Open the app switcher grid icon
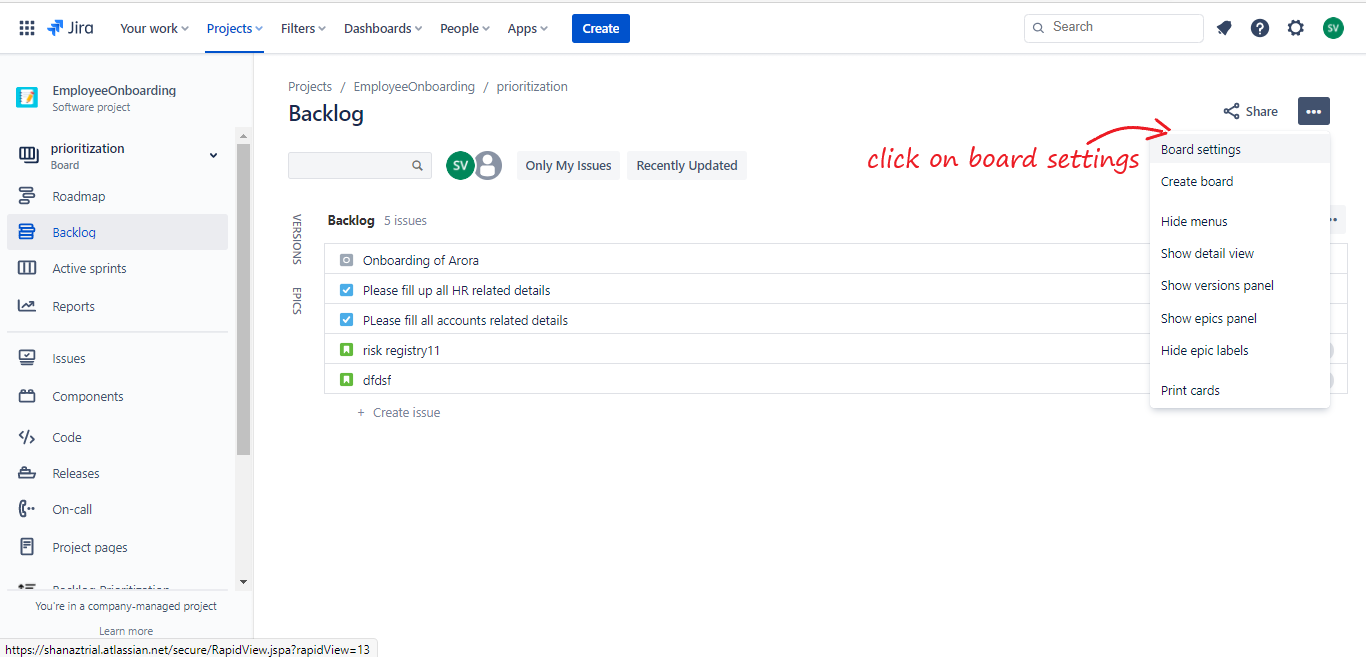The image size is (1366, 657). [x=27, y=28]
